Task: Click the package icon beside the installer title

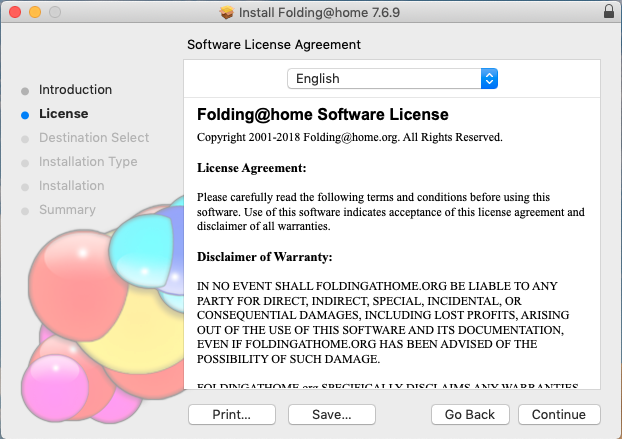Action: click(227, 13)
